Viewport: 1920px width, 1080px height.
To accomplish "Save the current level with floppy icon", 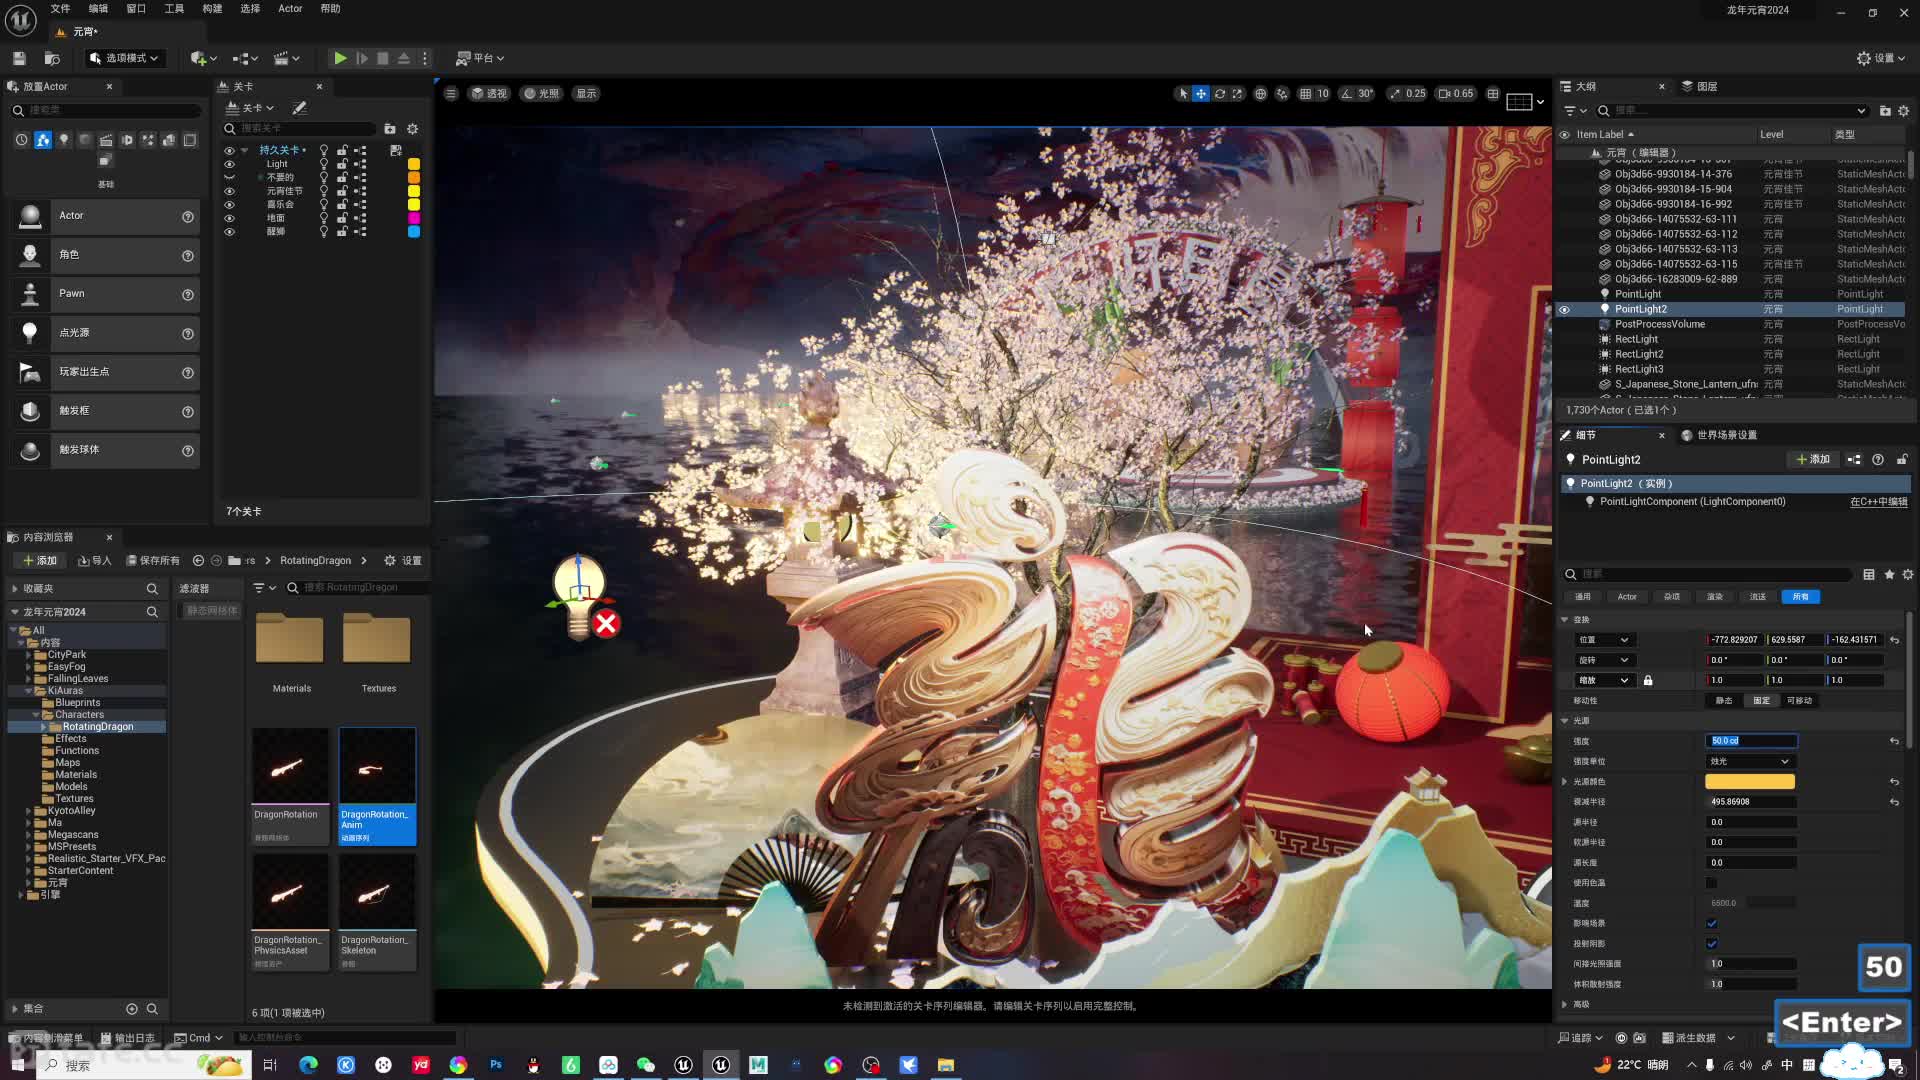I will tap(19, 58).
